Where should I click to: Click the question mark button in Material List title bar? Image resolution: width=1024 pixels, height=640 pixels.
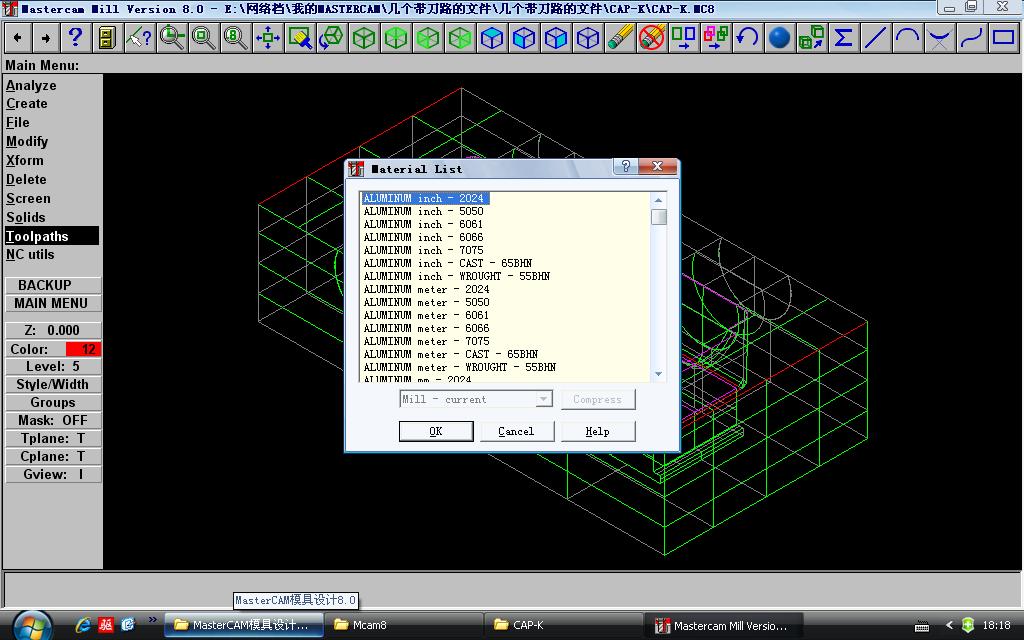click(x=625, y=167)
